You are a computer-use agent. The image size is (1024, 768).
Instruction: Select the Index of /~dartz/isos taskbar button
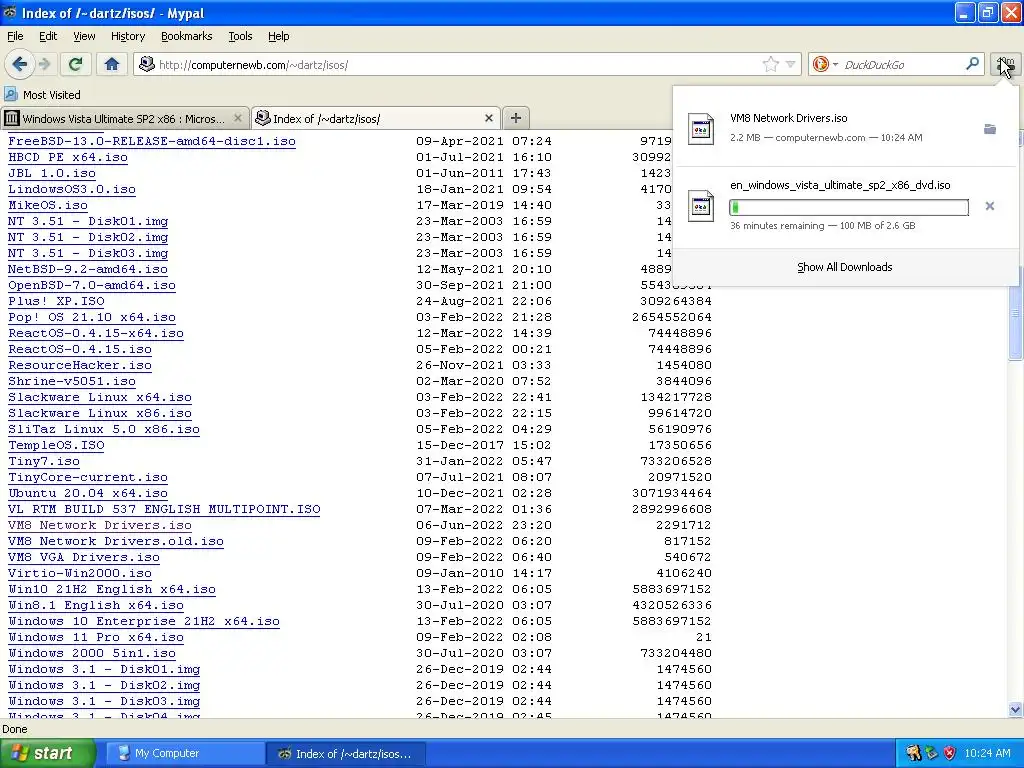[x=346, y=753]
